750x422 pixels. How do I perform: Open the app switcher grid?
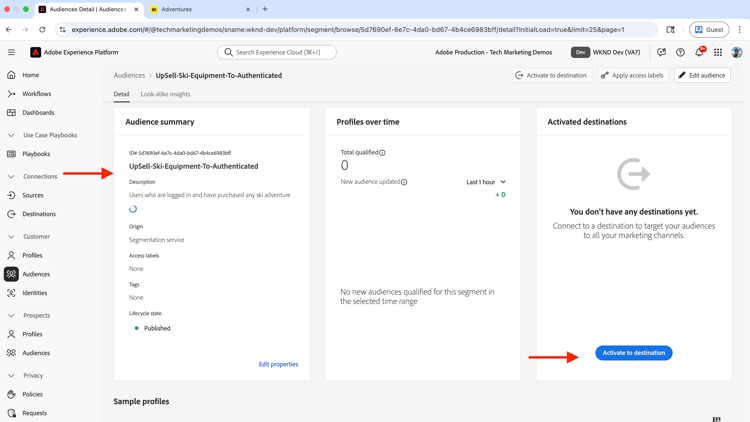(x=718, y=52)
